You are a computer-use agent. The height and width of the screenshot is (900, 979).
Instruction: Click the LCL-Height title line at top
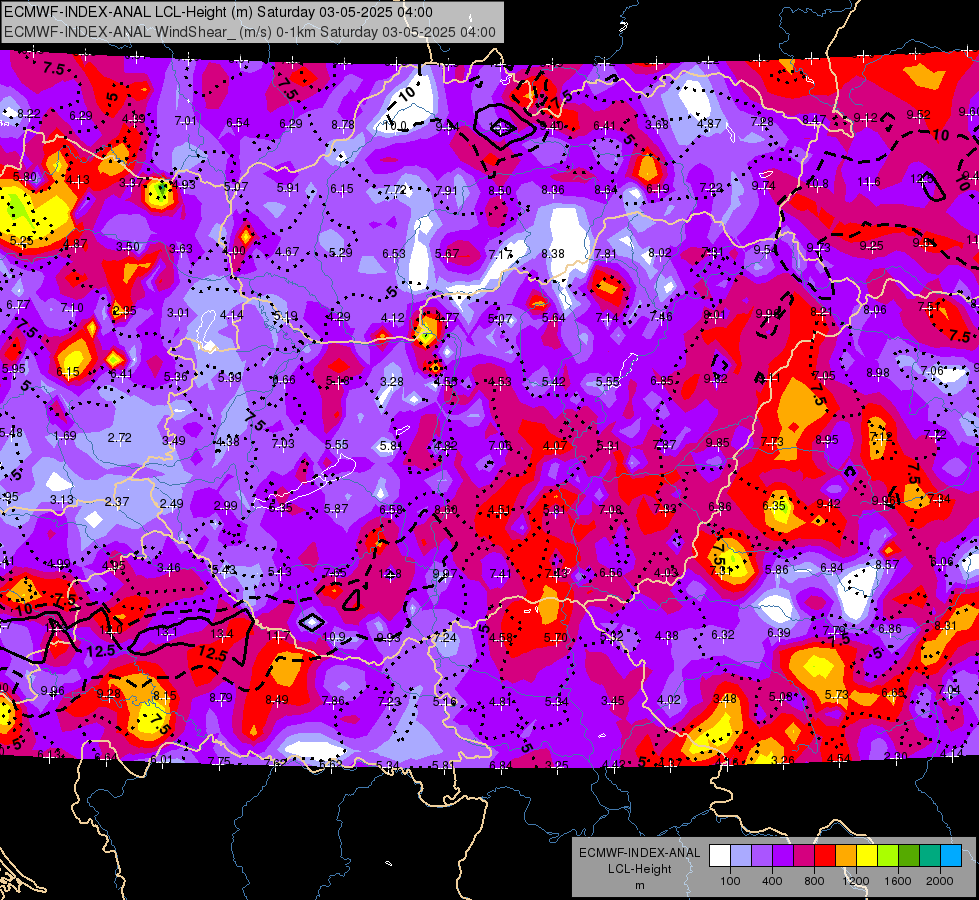(x=219, y=12)
